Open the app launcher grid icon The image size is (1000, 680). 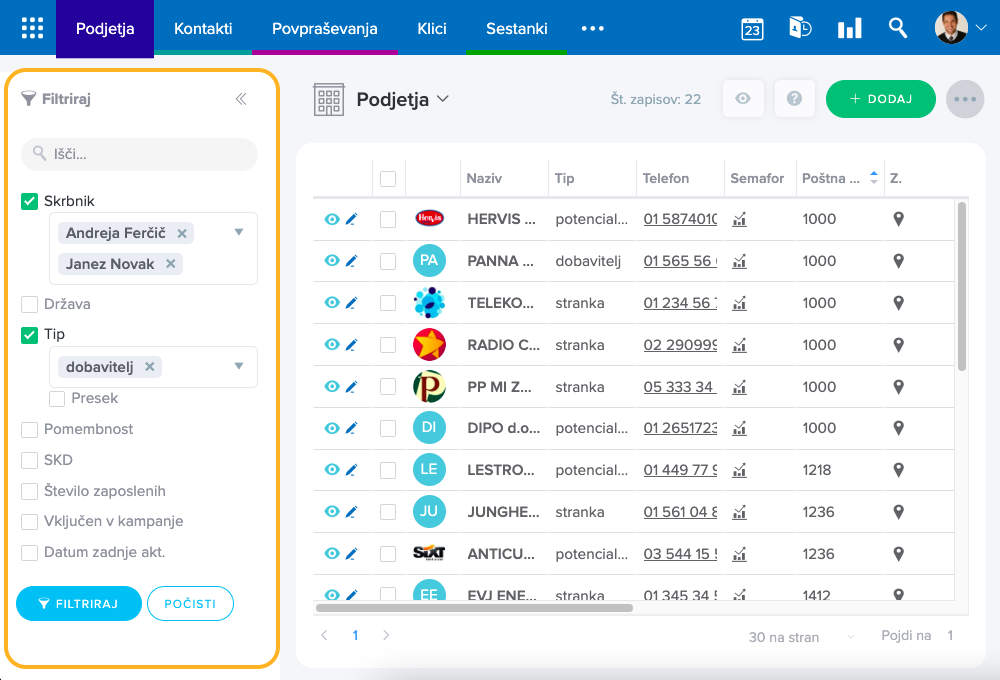32,28
